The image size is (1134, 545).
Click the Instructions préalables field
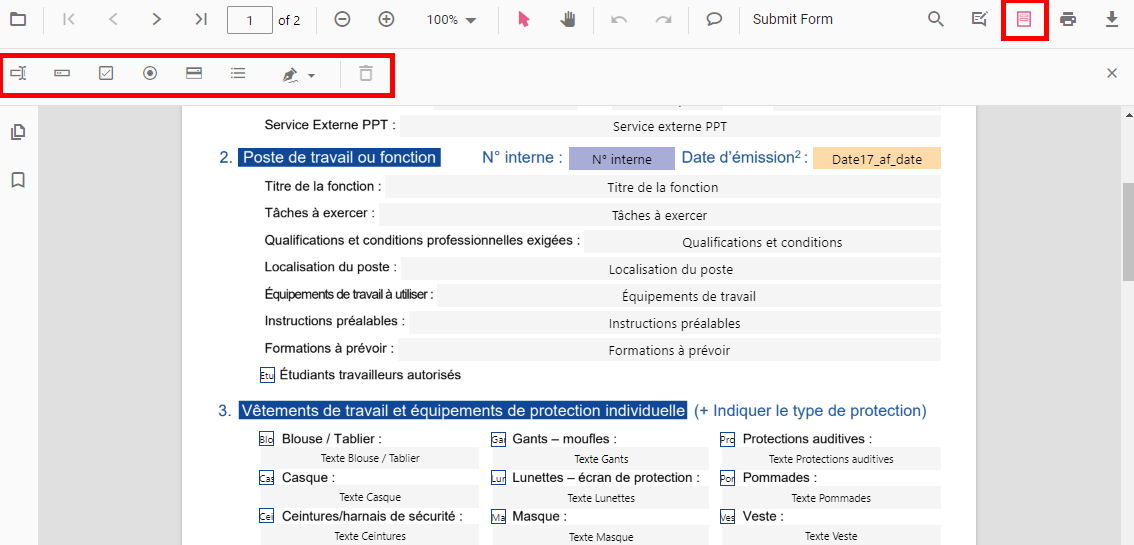tap(675, 323)
